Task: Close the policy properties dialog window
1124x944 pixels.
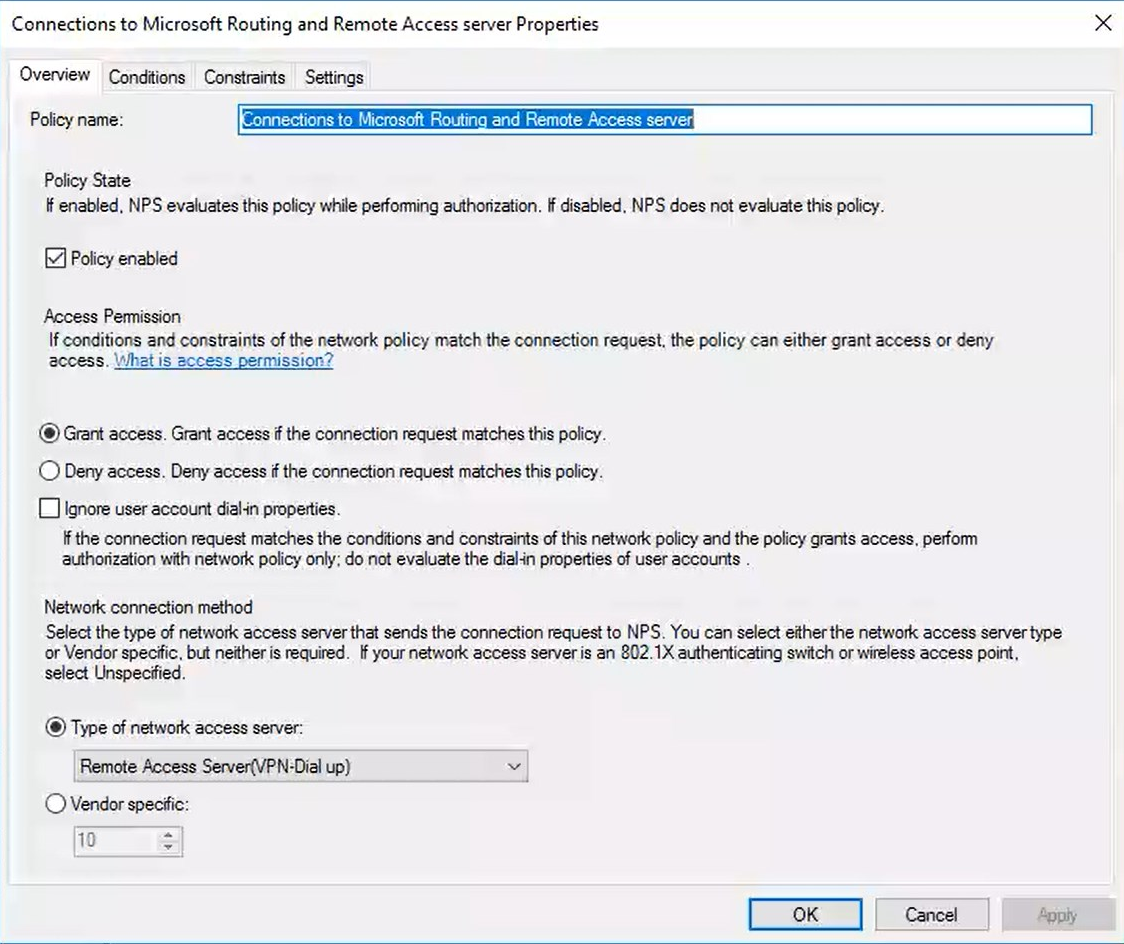Action: pos(1102,23)
